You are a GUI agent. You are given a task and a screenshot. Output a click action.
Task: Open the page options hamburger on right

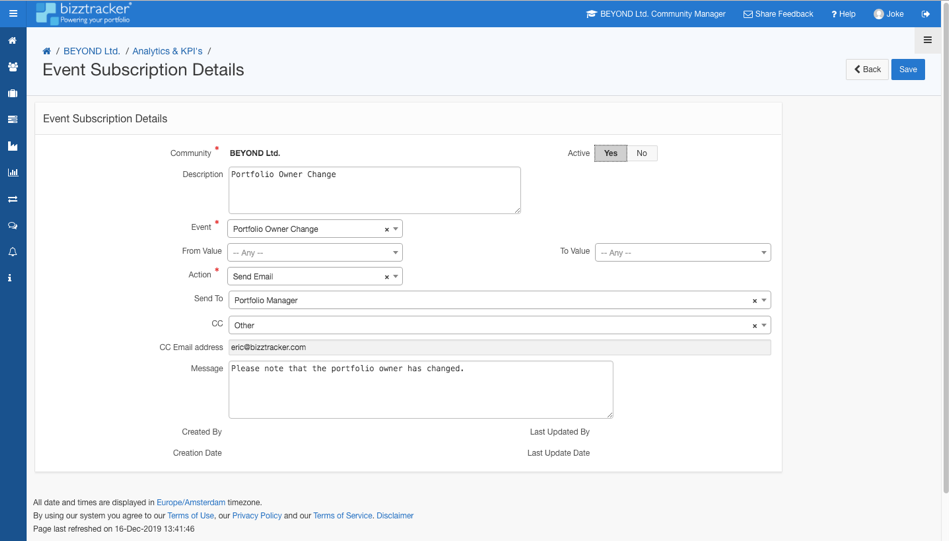pos(927,40)
